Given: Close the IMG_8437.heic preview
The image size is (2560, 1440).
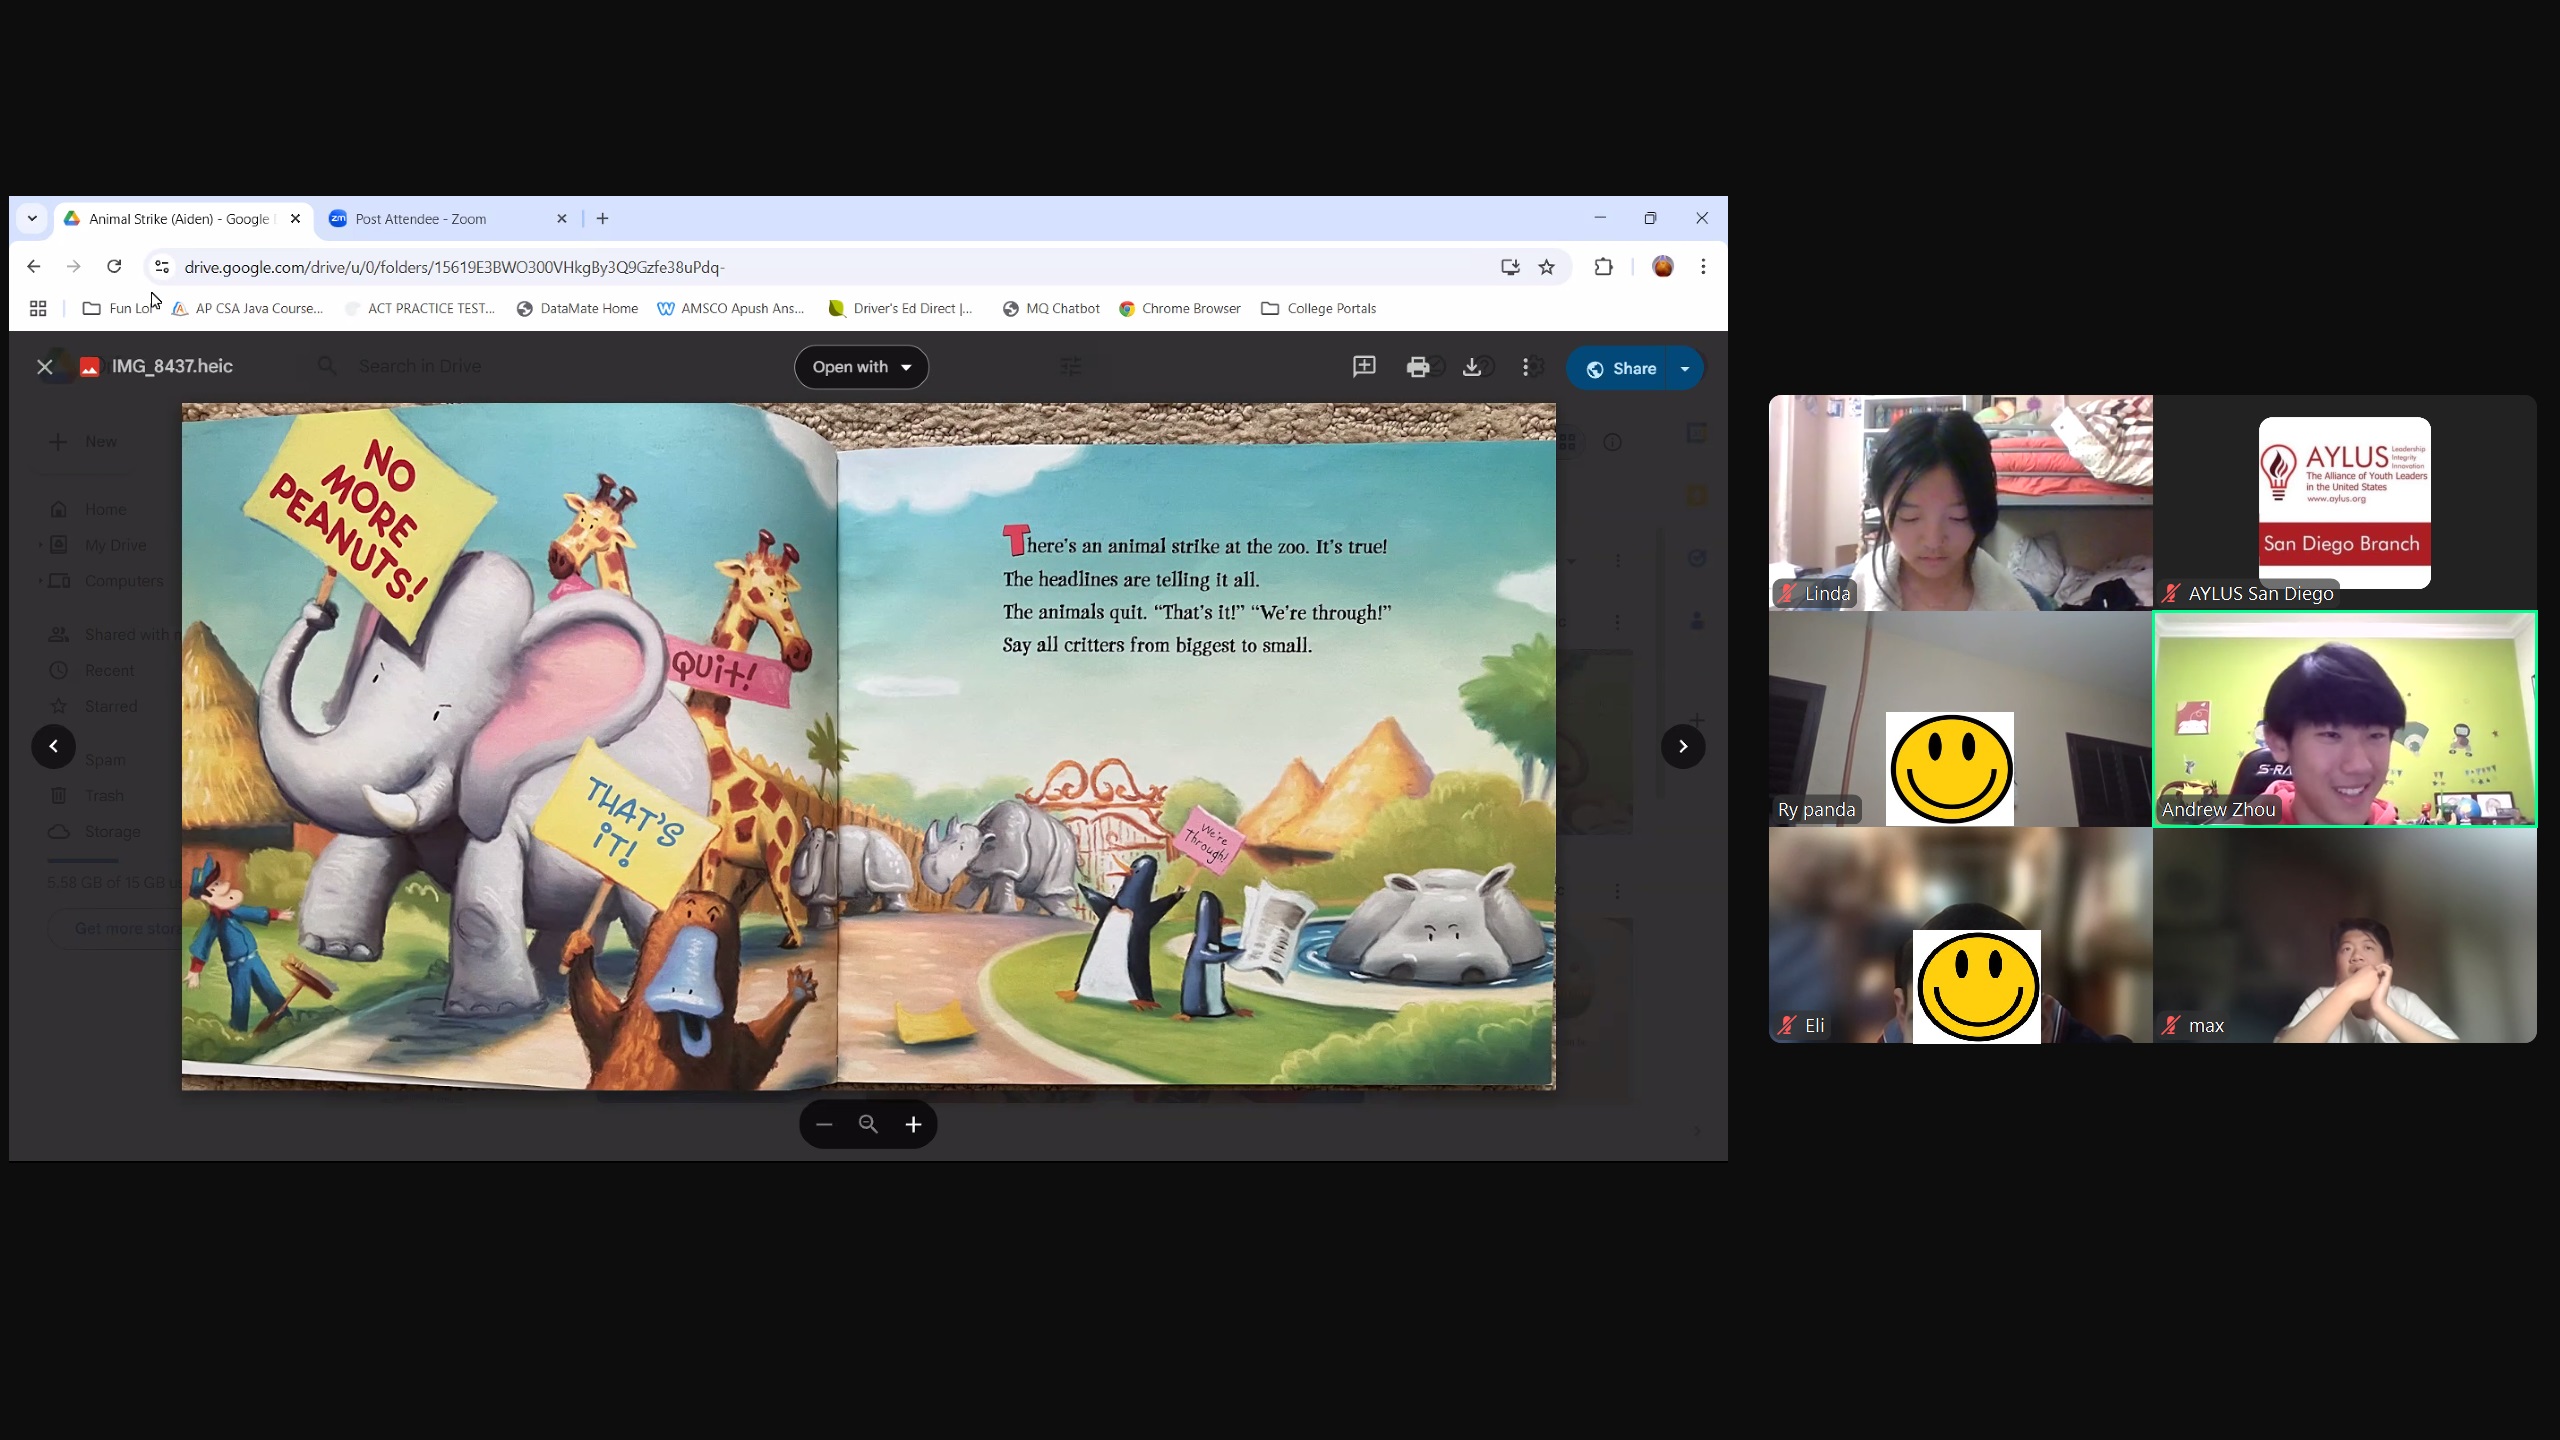Looking at the screenshot, I should (45, 367).
